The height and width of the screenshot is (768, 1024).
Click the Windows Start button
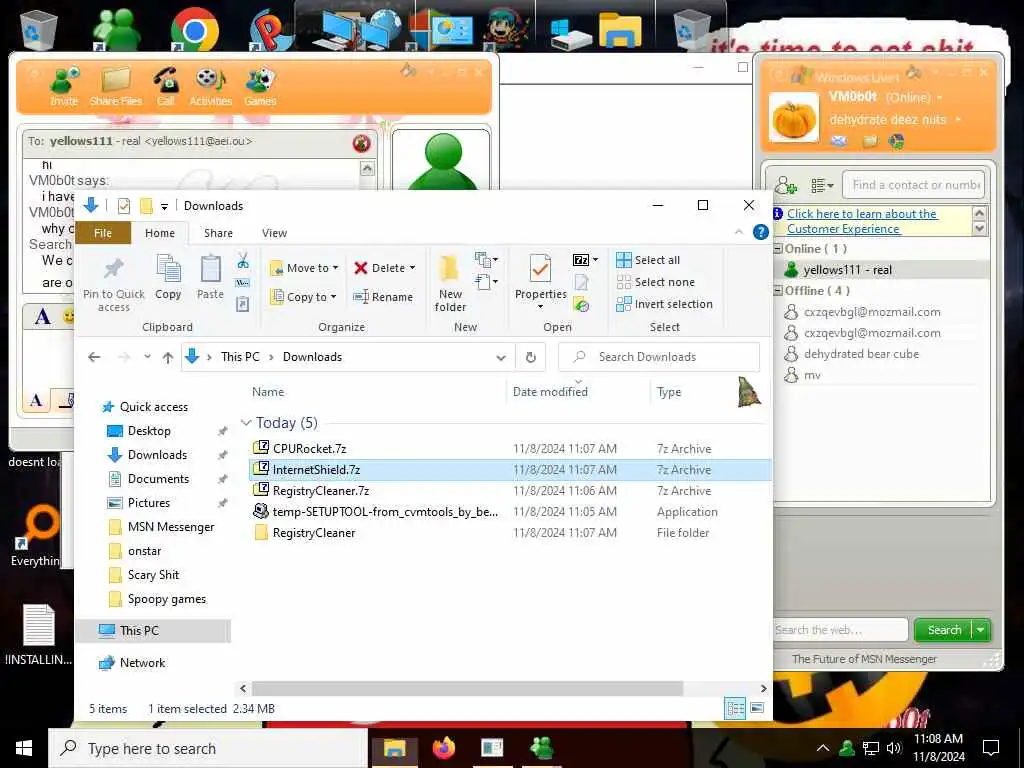(24, 748)
